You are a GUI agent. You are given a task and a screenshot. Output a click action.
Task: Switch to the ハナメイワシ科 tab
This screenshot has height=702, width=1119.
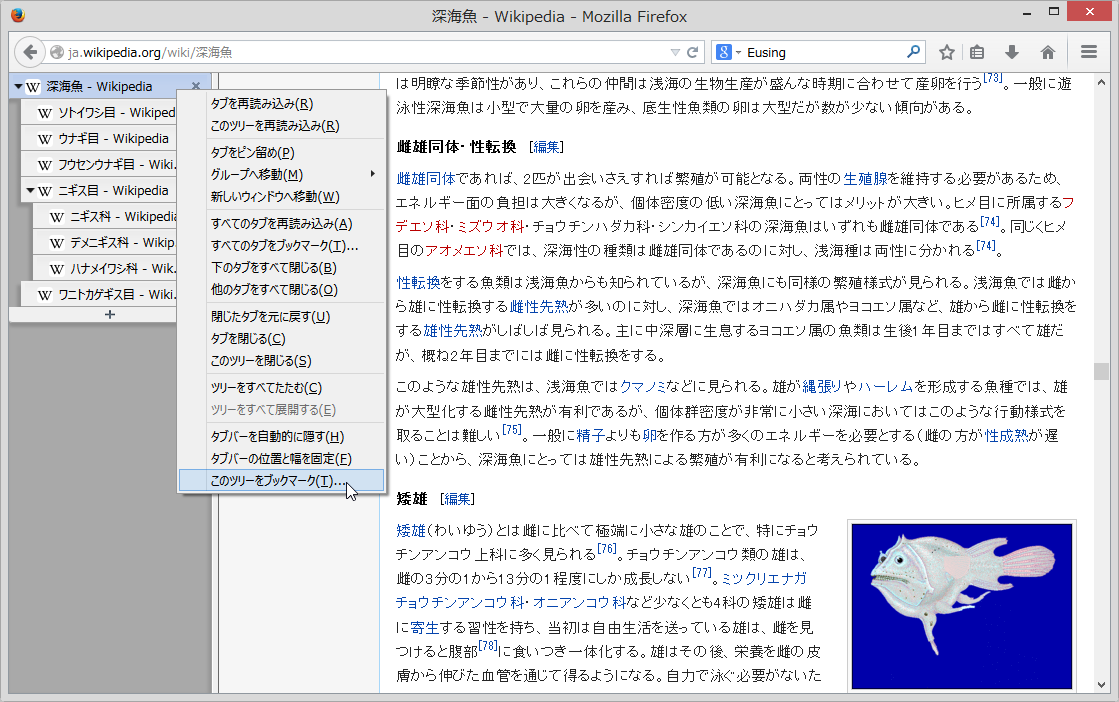[105, 268]
